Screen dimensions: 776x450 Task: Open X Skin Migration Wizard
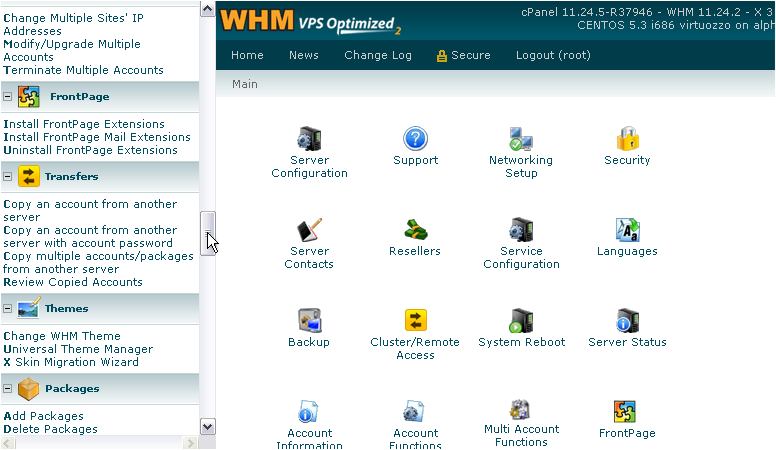tap(71, 362)
